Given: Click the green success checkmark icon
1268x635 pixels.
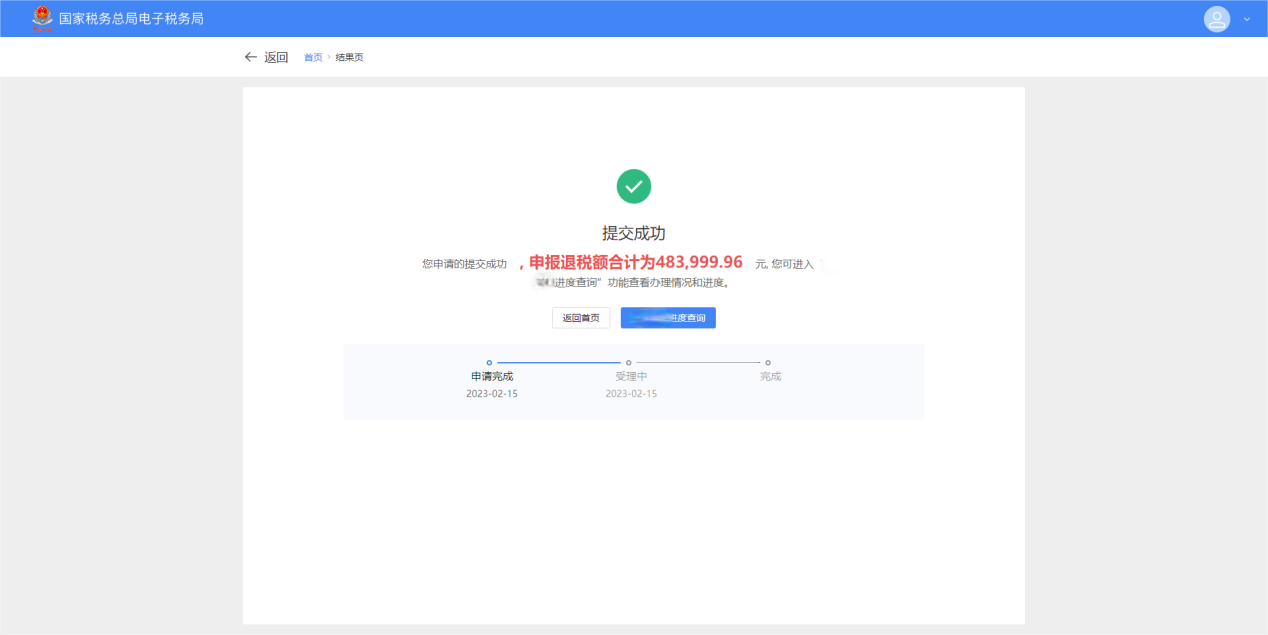Looking at the screenshot, I should click(633, 186).
